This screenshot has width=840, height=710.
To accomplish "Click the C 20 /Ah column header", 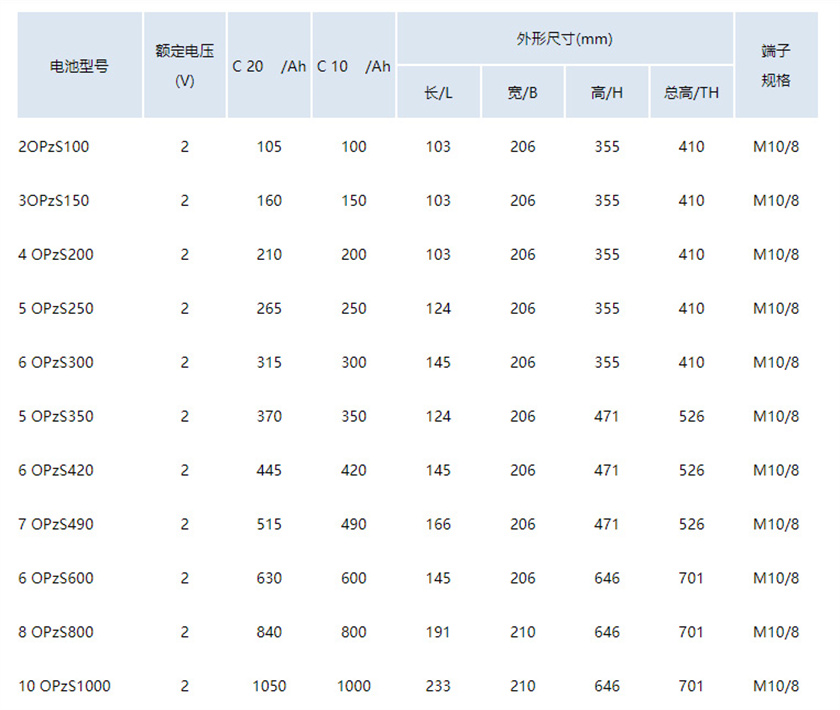I will point(268,63).
